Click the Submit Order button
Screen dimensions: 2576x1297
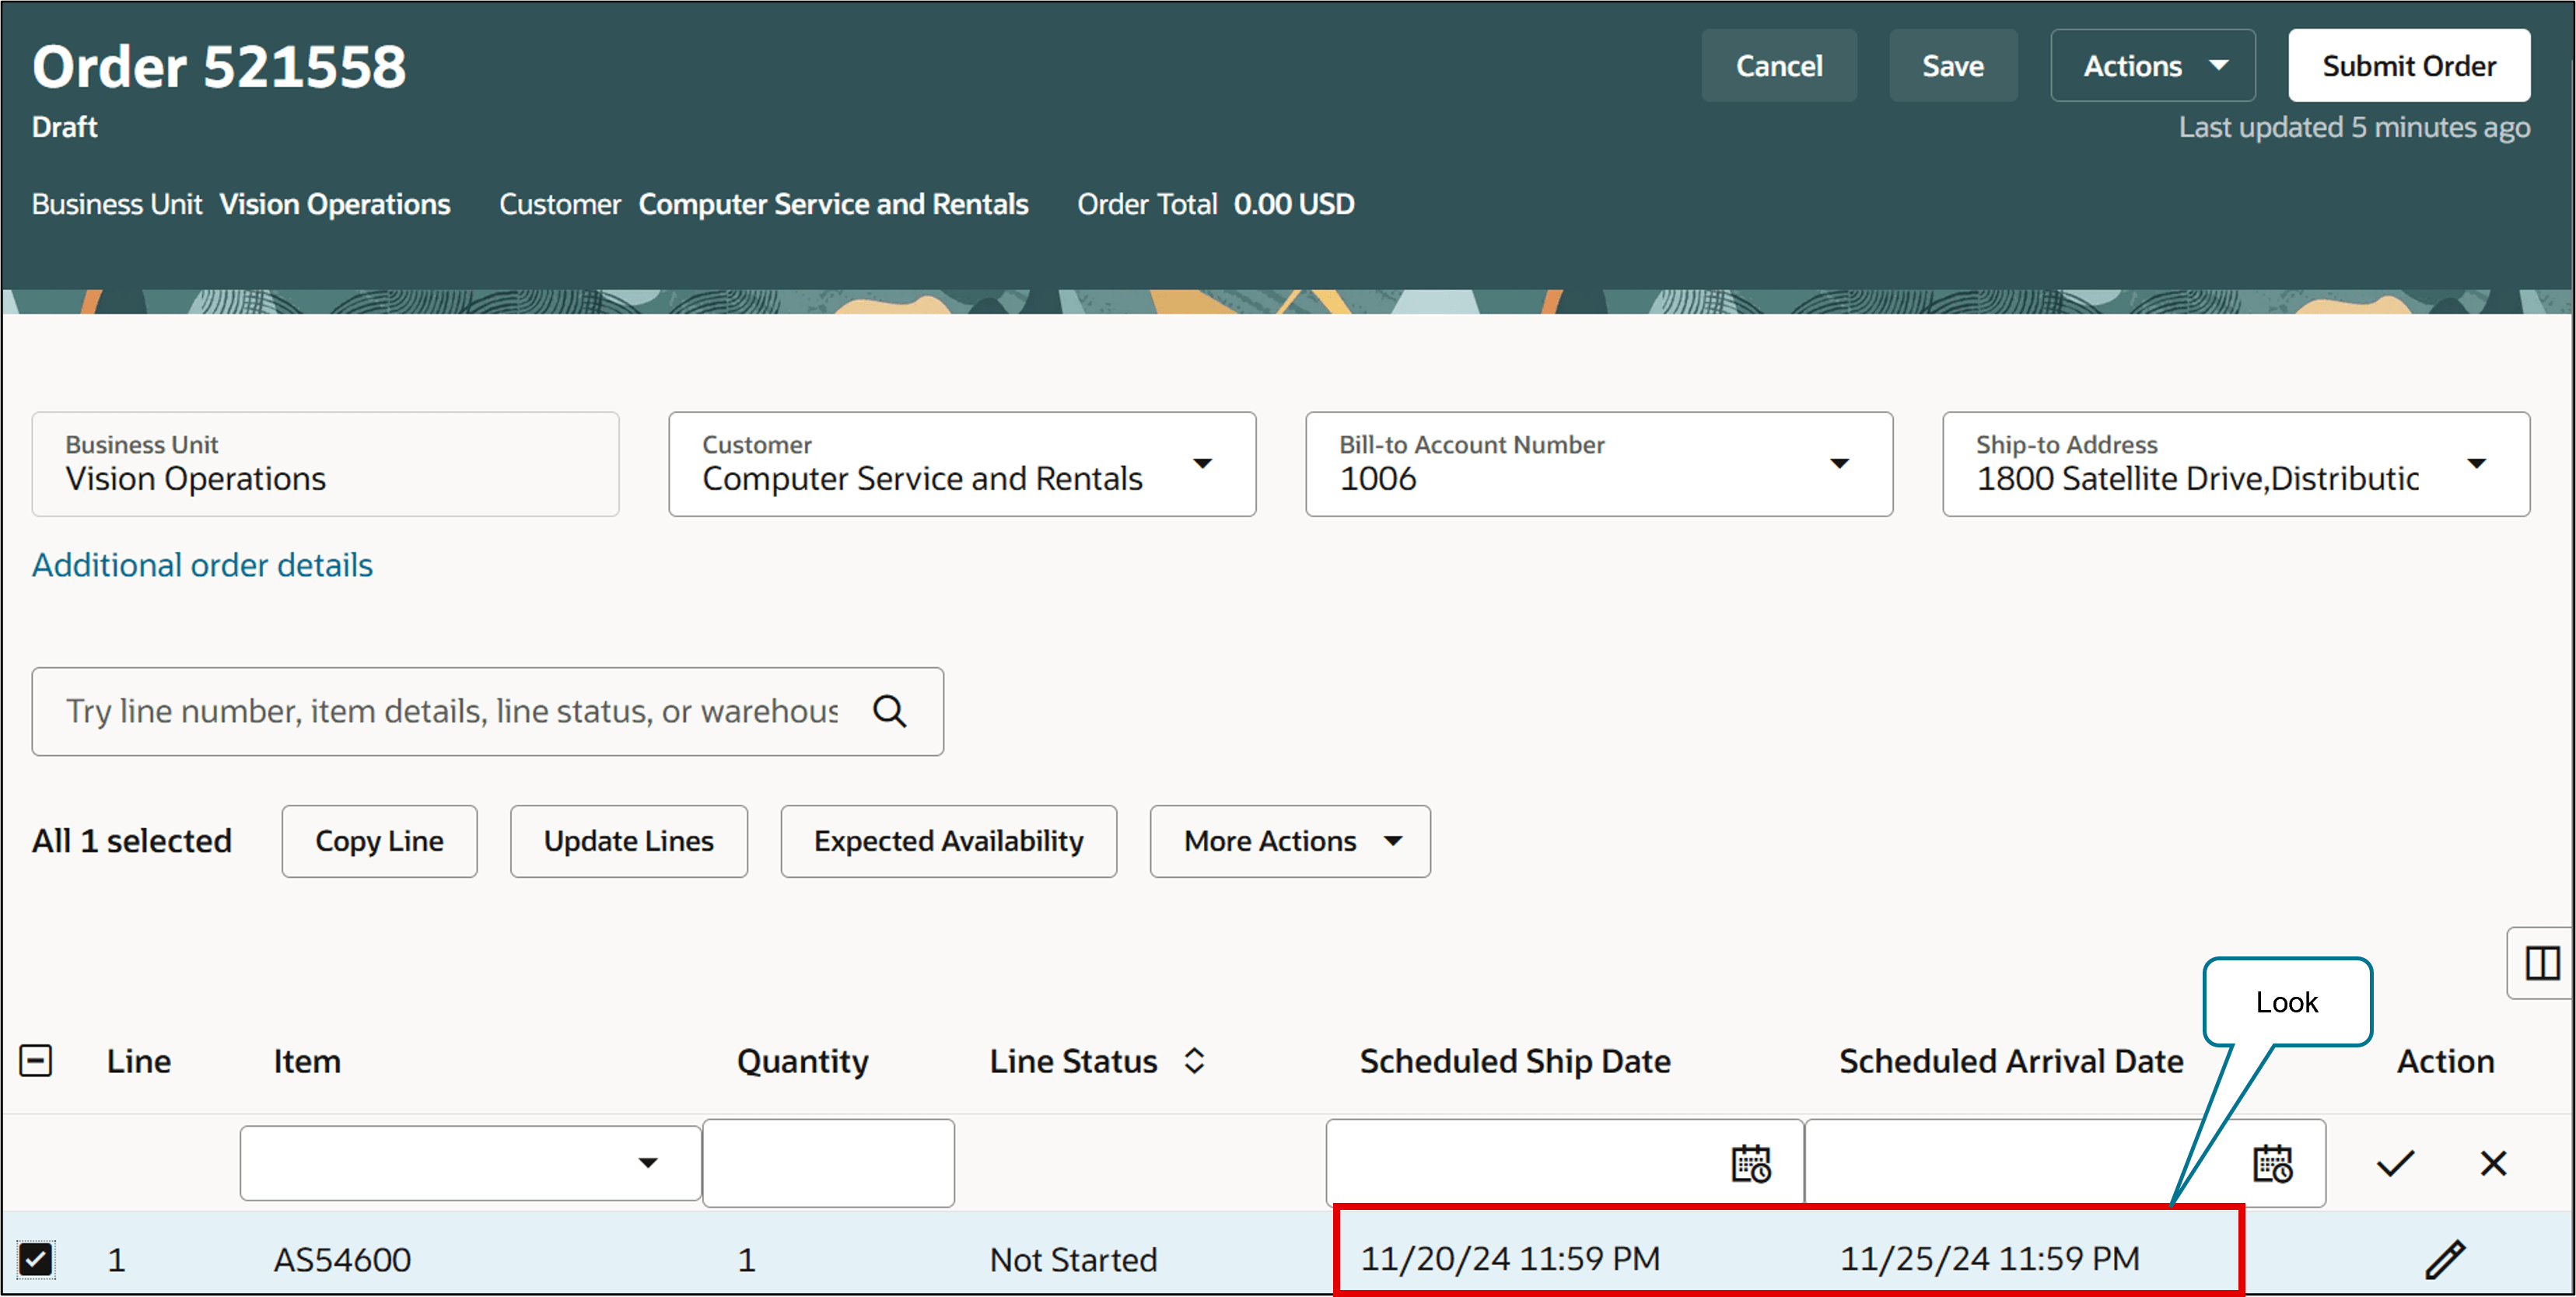2408,66
